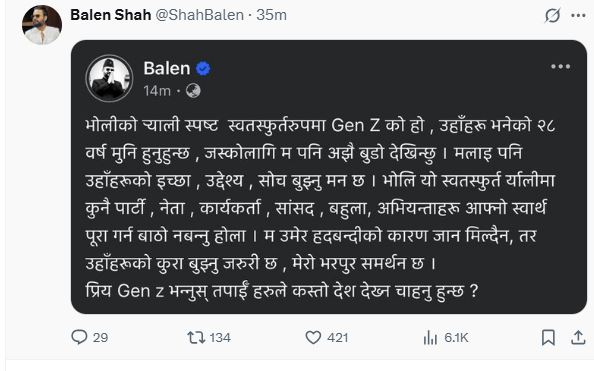Open the reply speech-bubble icon
This screenshot has width=594, height=371.
(79, 337)
